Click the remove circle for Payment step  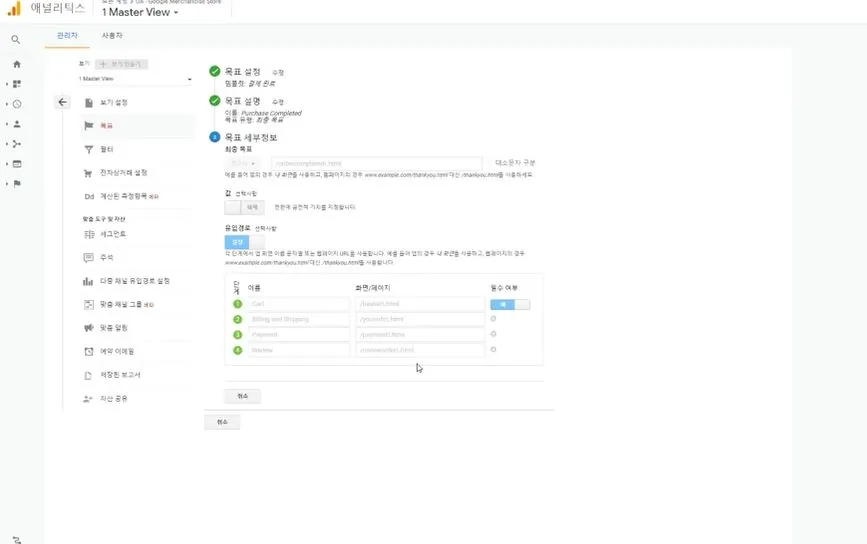pos(493,334)
